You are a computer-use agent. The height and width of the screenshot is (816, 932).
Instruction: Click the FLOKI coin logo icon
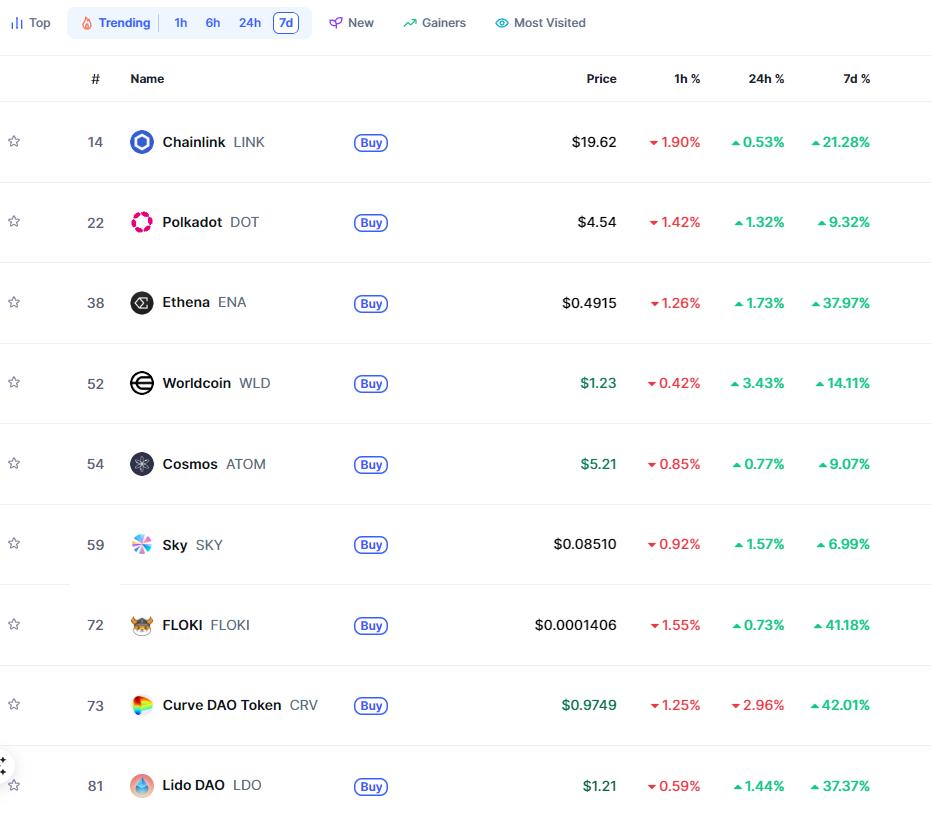[142, 625]
